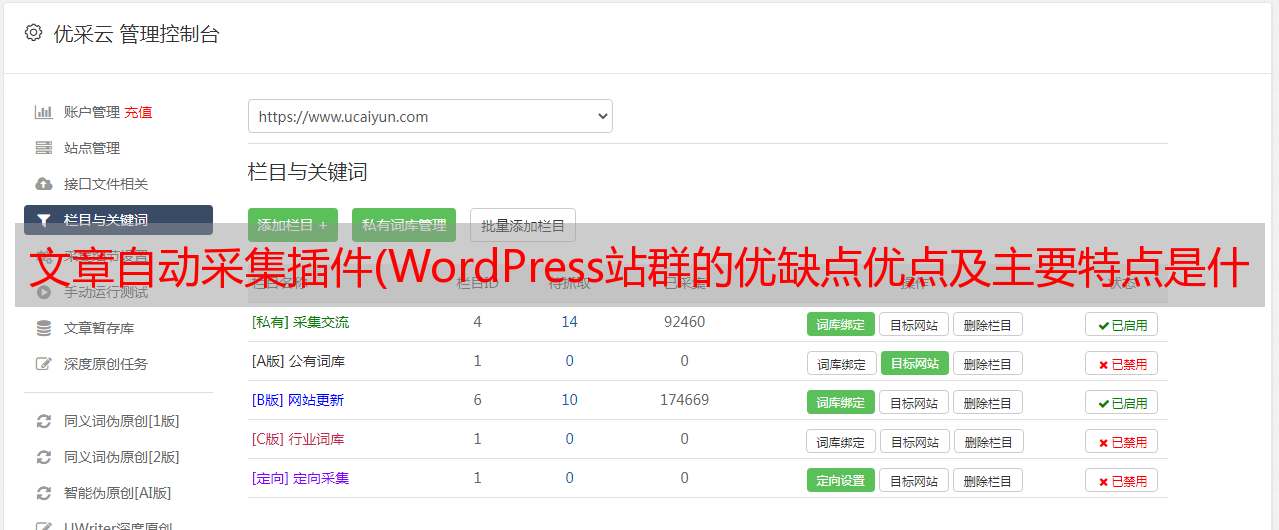The width and height of the screenshot is (1279, 530).
Task: Click the refresh icon for 同义词伪原创[1版]
Action: (43, 421)
